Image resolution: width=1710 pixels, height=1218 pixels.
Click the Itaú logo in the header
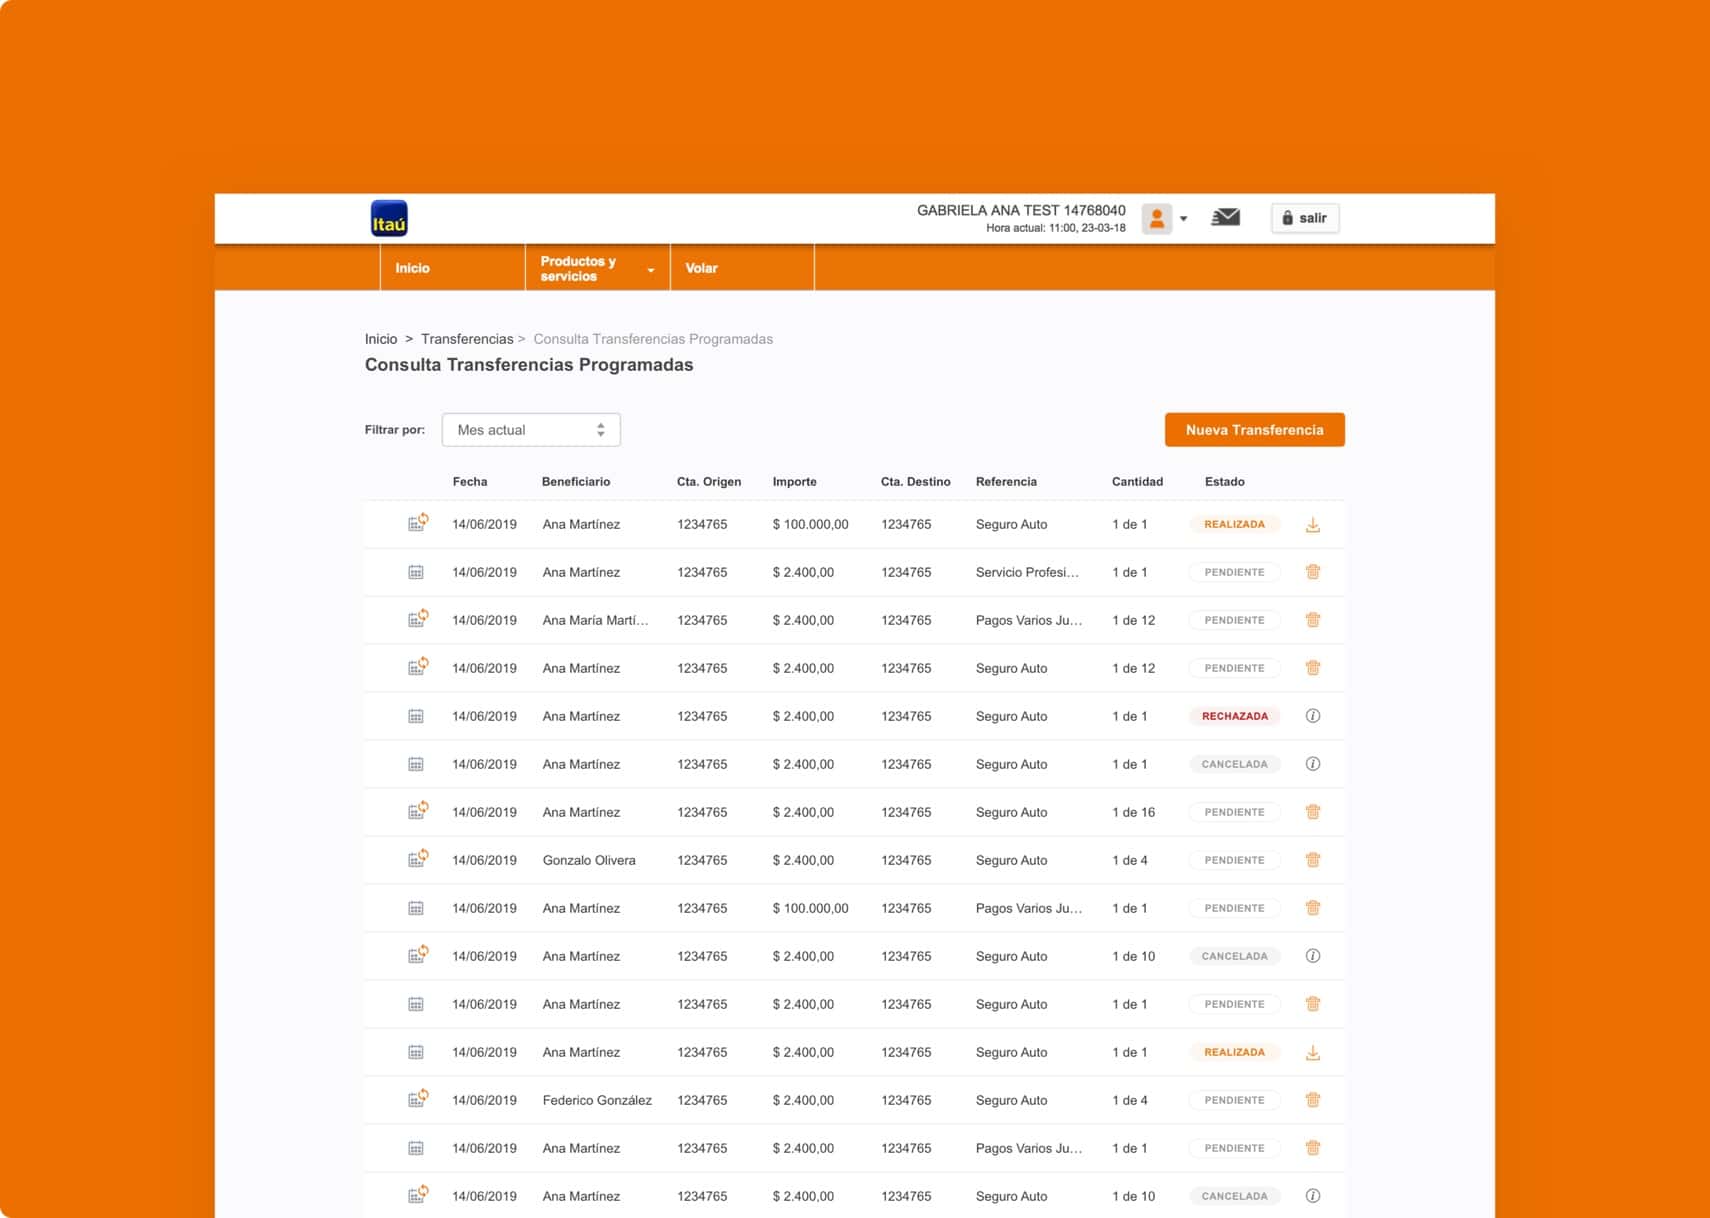tap(389, 218)
